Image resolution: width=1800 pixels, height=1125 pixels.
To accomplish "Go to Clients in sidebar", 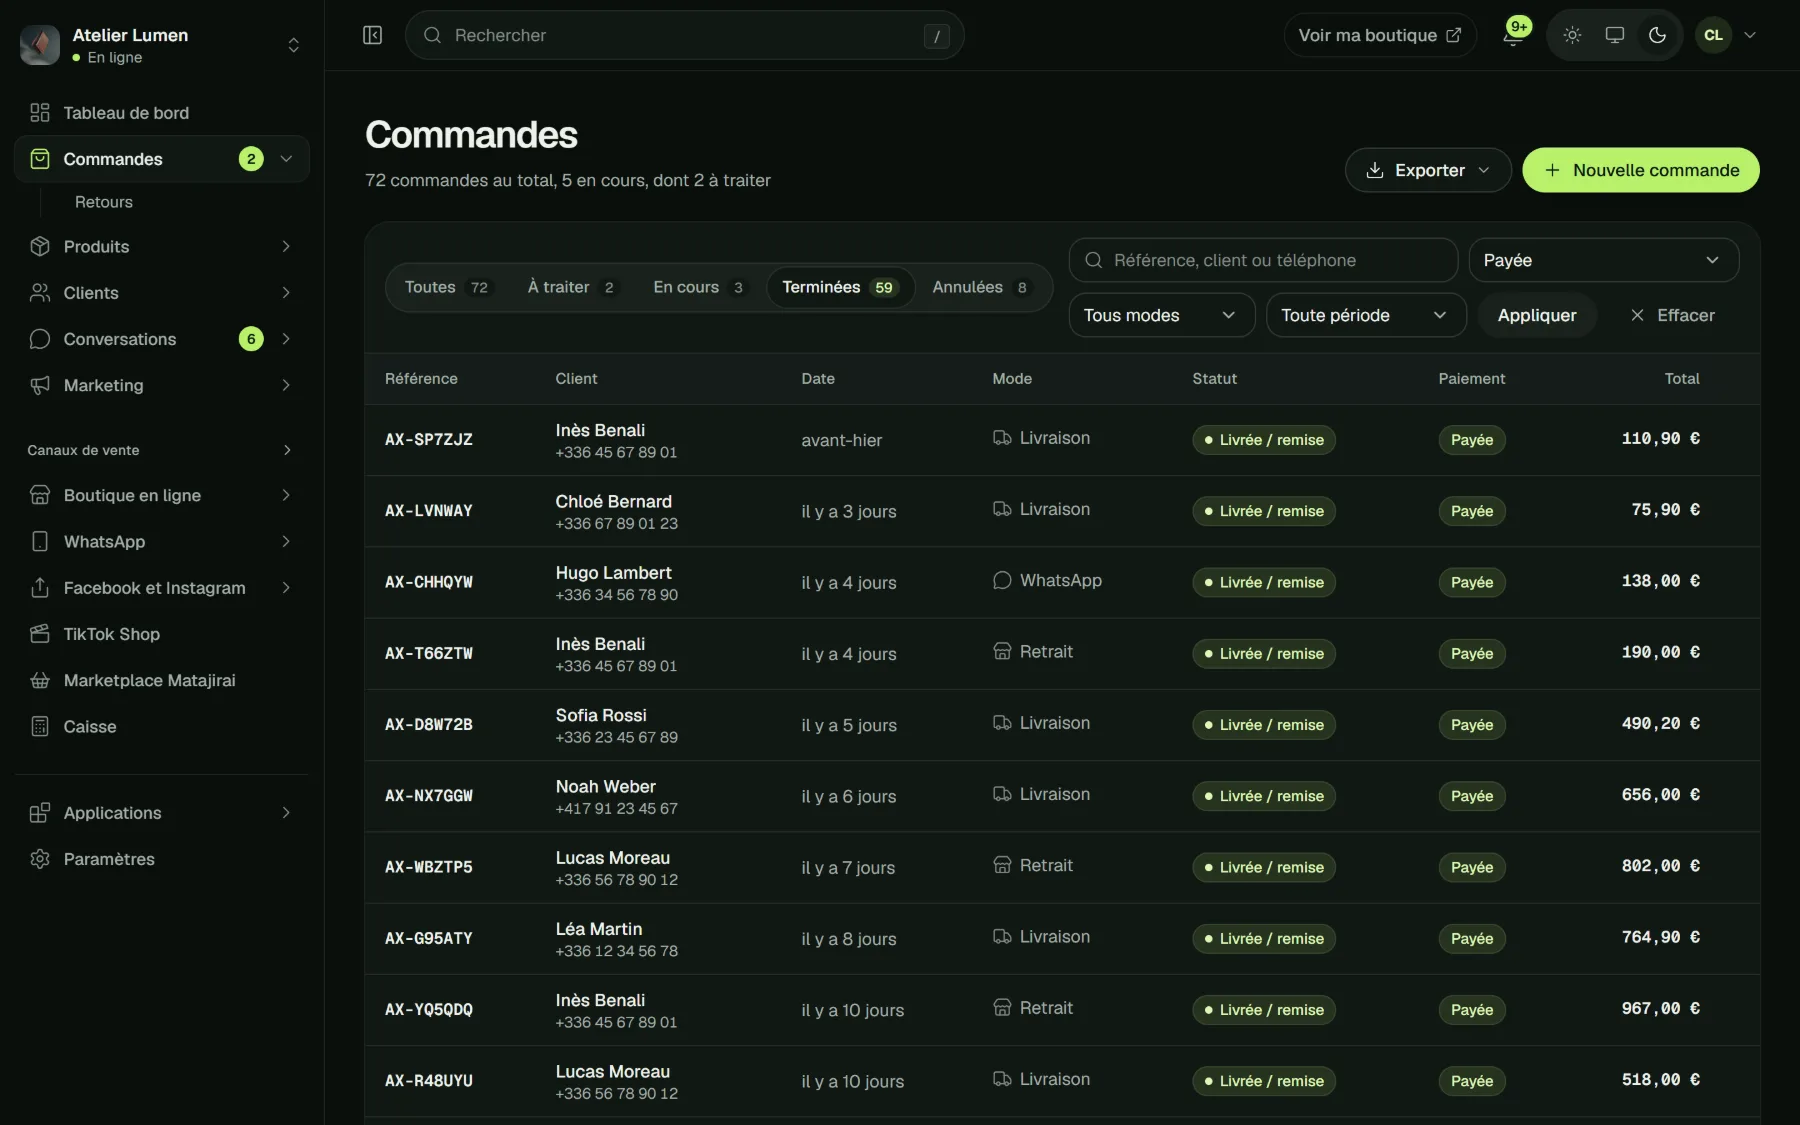I will coord(162,293).
